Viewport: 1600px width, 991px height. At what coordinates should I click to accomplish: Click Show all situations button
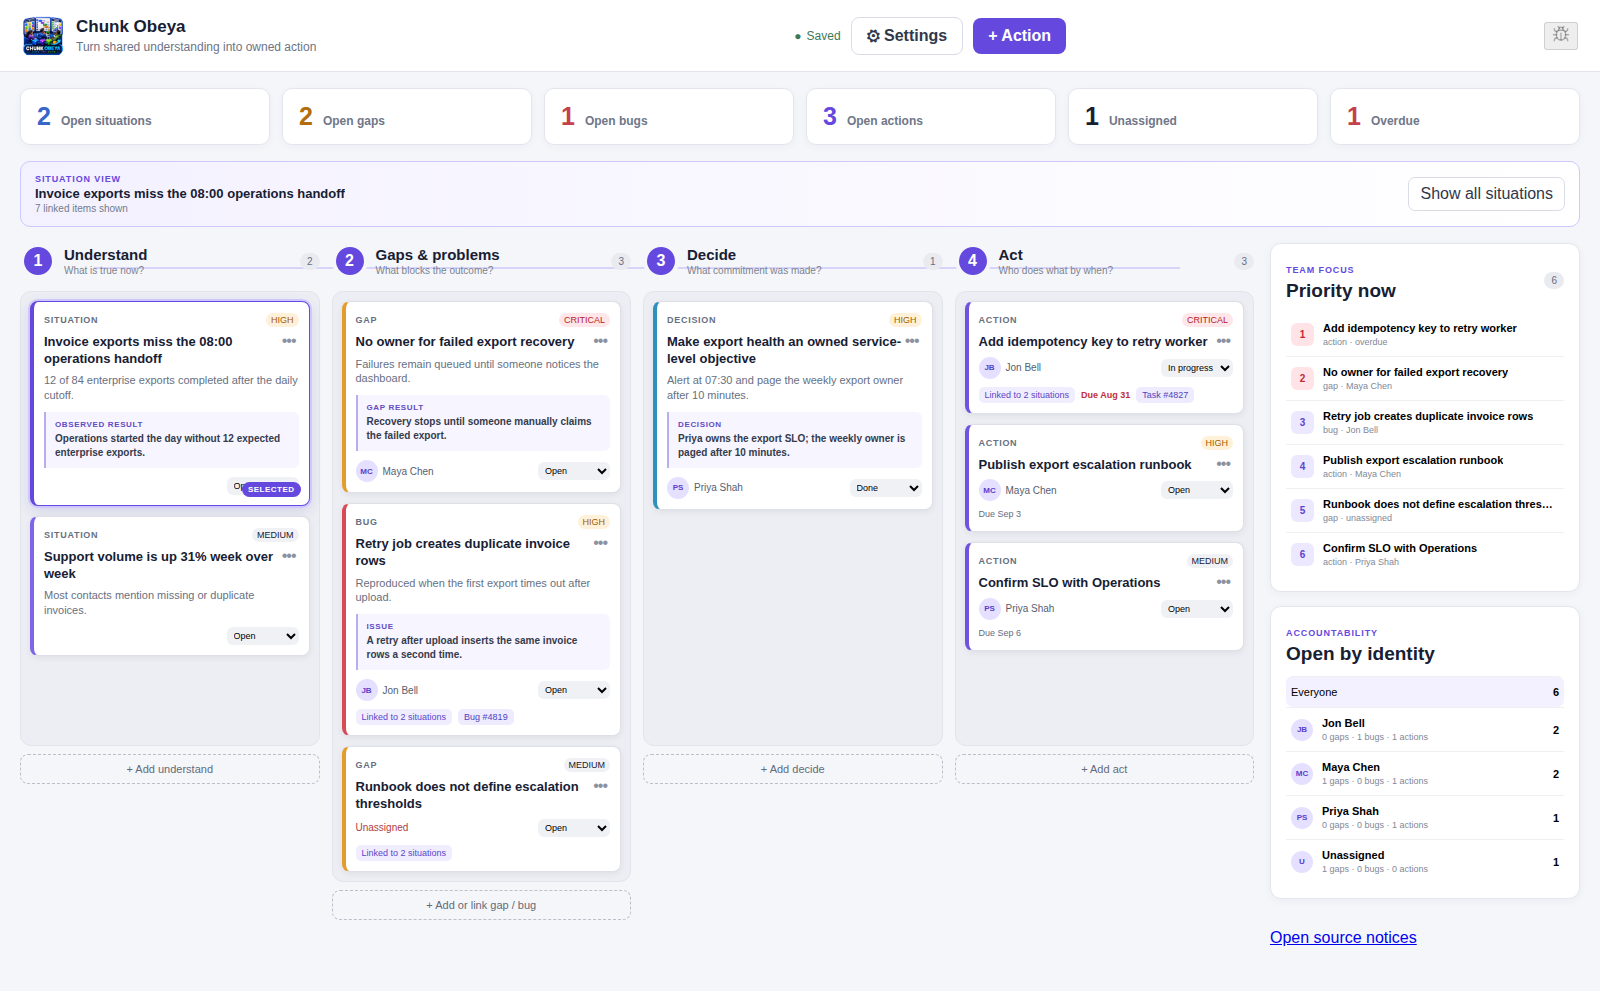(x=1486, y=194)
